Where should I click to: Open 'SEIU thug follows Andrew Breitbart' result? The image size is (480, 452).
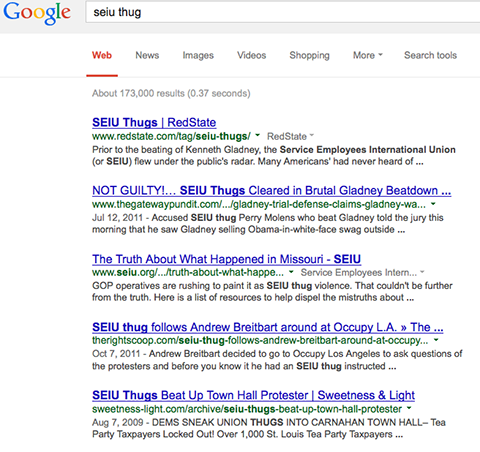(x=268, y=327)
